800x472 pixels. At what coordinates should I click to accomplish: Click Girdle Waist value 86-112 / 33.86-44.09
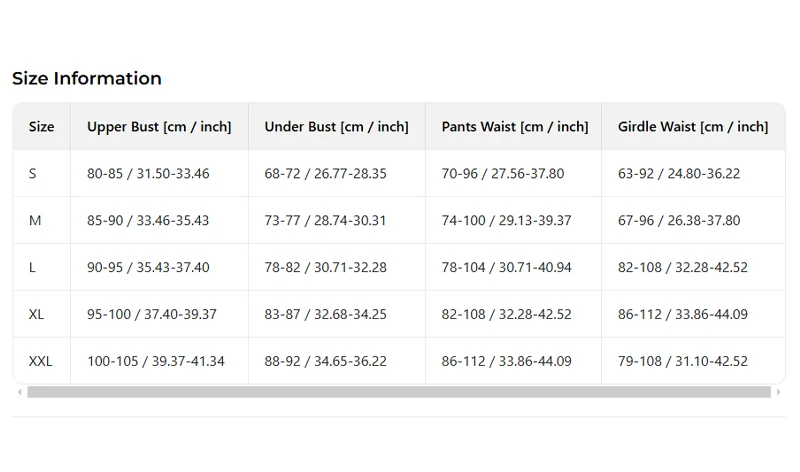click(683, 314)
